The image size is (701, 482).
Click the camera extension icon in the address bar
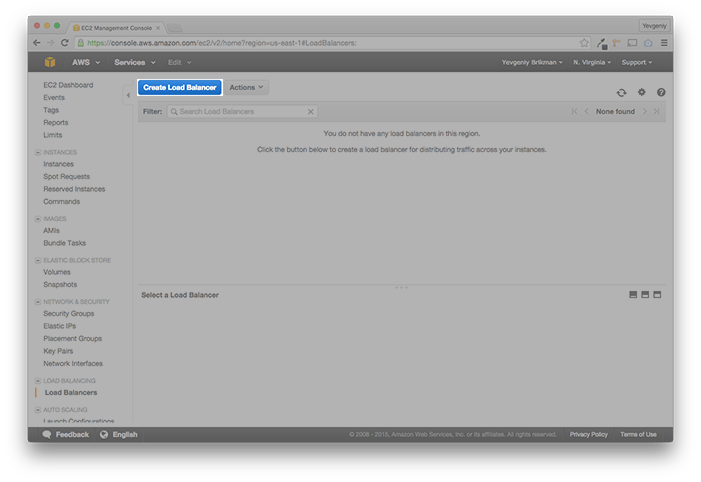tap(648, 43)
